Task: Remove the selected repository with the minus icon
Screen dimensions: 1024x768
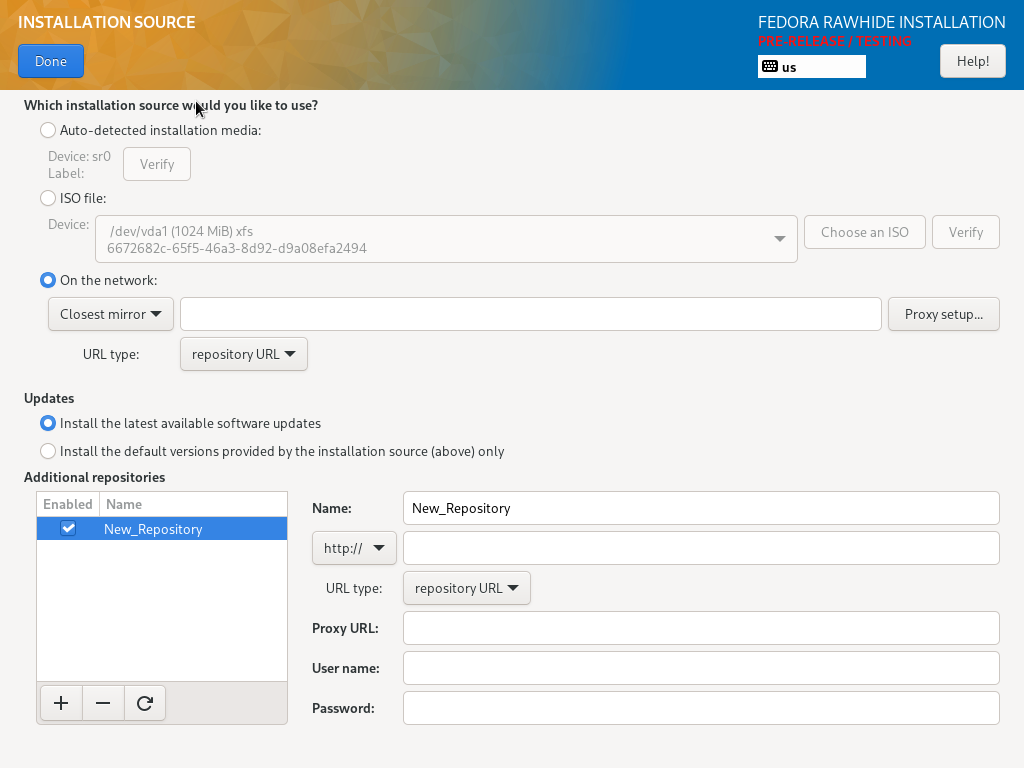Action: tap(103, 703)
